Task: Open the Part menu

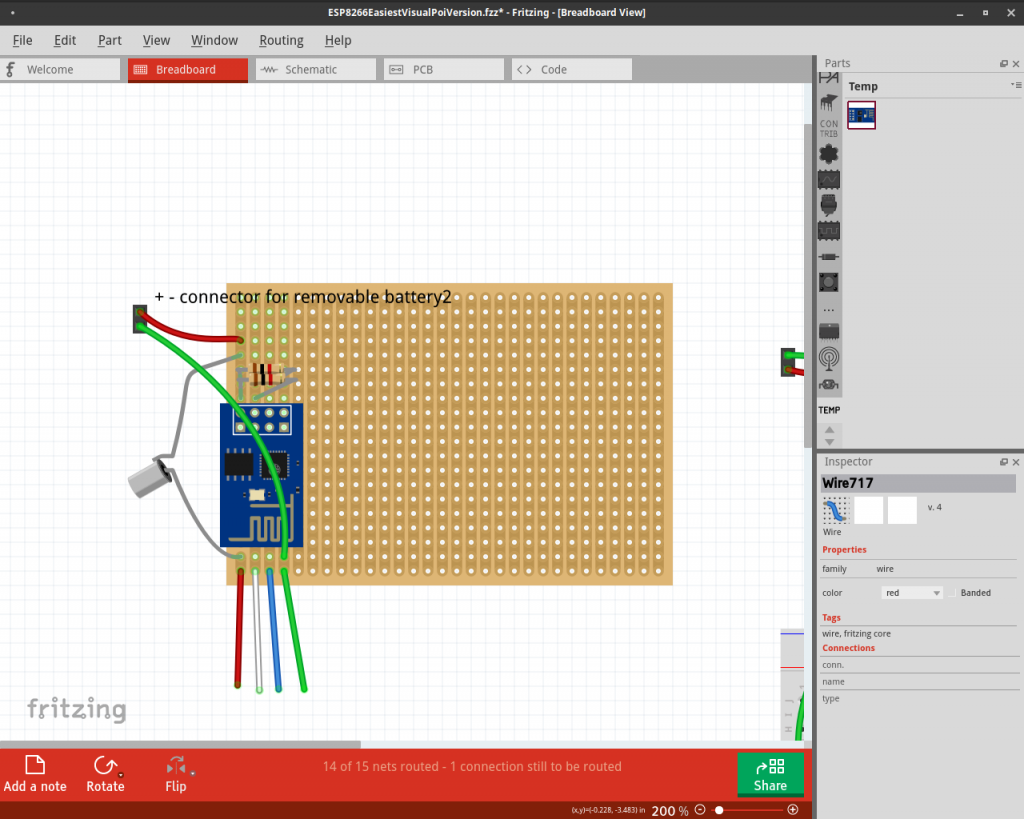Action: [x=110, y=40]
